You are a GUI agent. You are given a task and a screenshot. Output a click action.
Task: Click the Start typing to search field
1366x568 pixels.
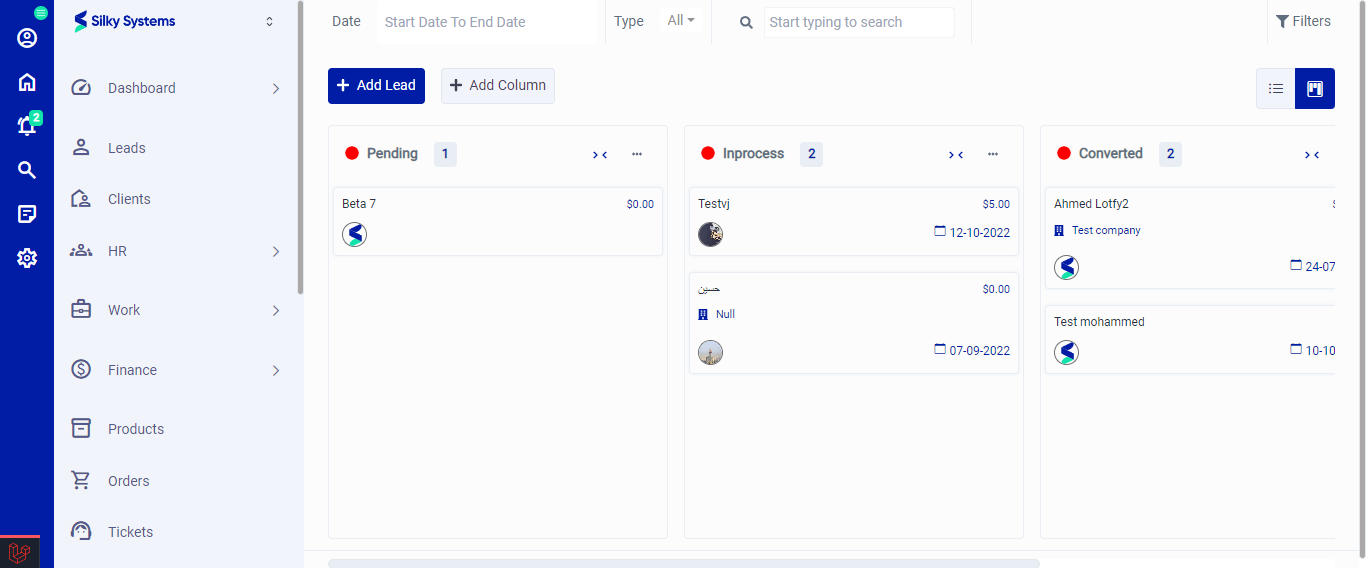pyautogui.click(x=859, y=22)
